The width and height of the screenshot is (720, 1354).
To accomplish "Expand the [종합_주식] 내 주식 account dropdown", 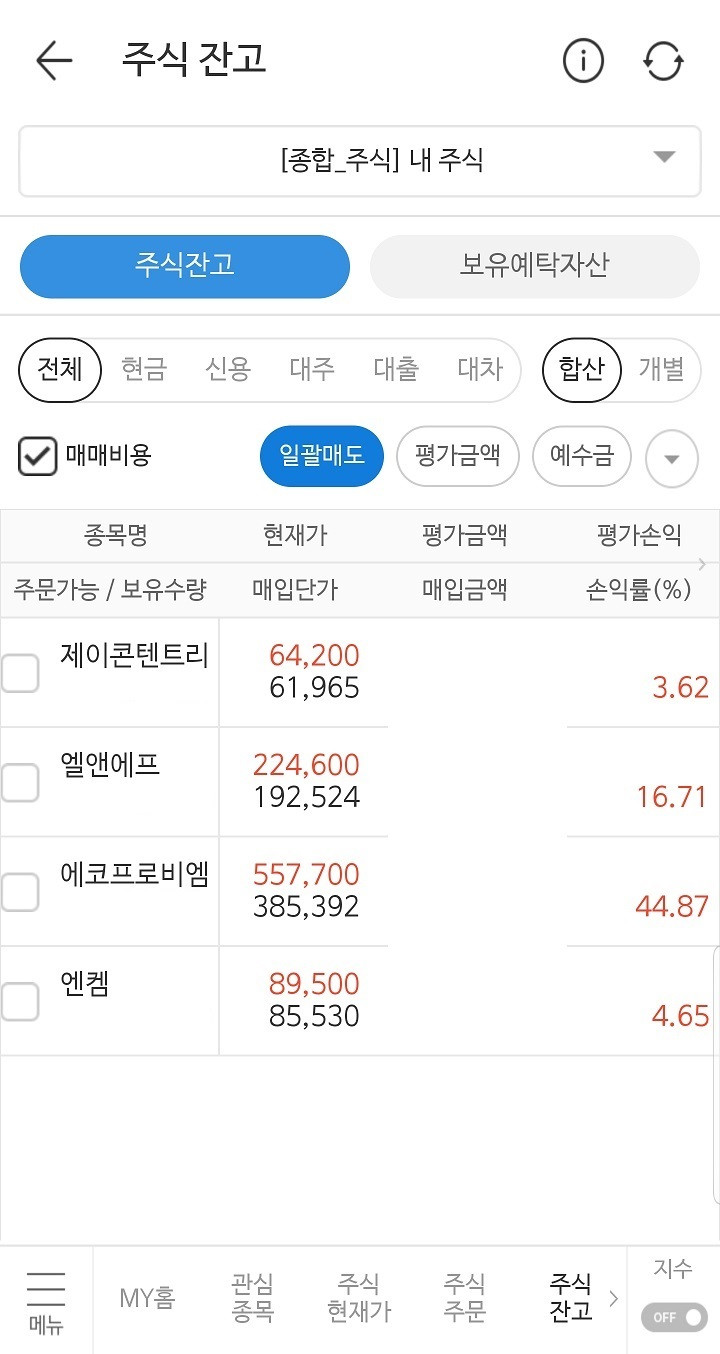I will pyautogui.click(x=360, y=160).
